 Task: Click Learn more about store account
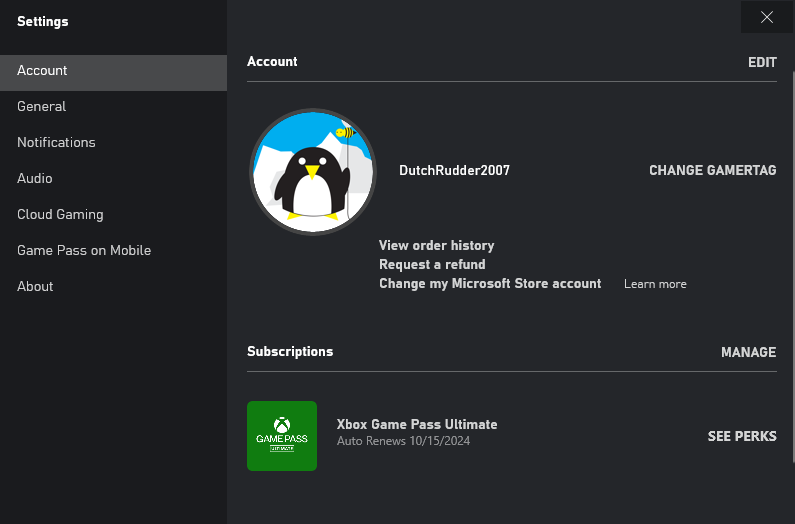(x=655, y=285)
